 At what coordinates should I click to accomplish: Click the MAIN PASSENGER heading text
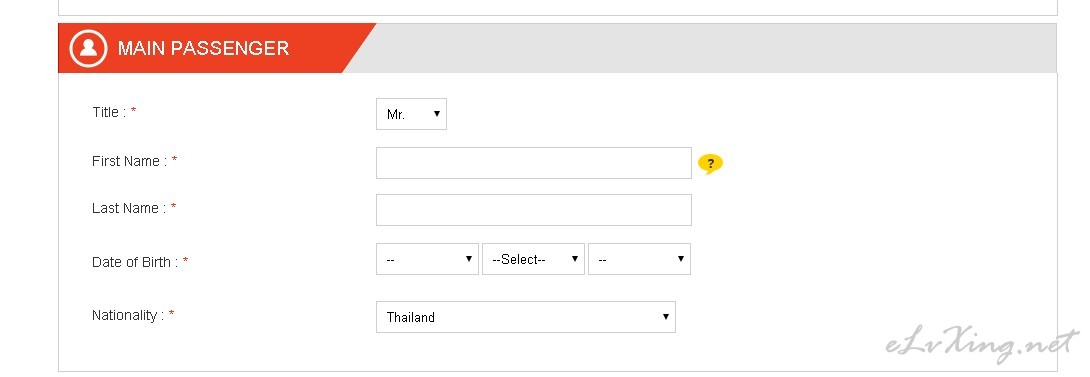[x=204, y=48]
